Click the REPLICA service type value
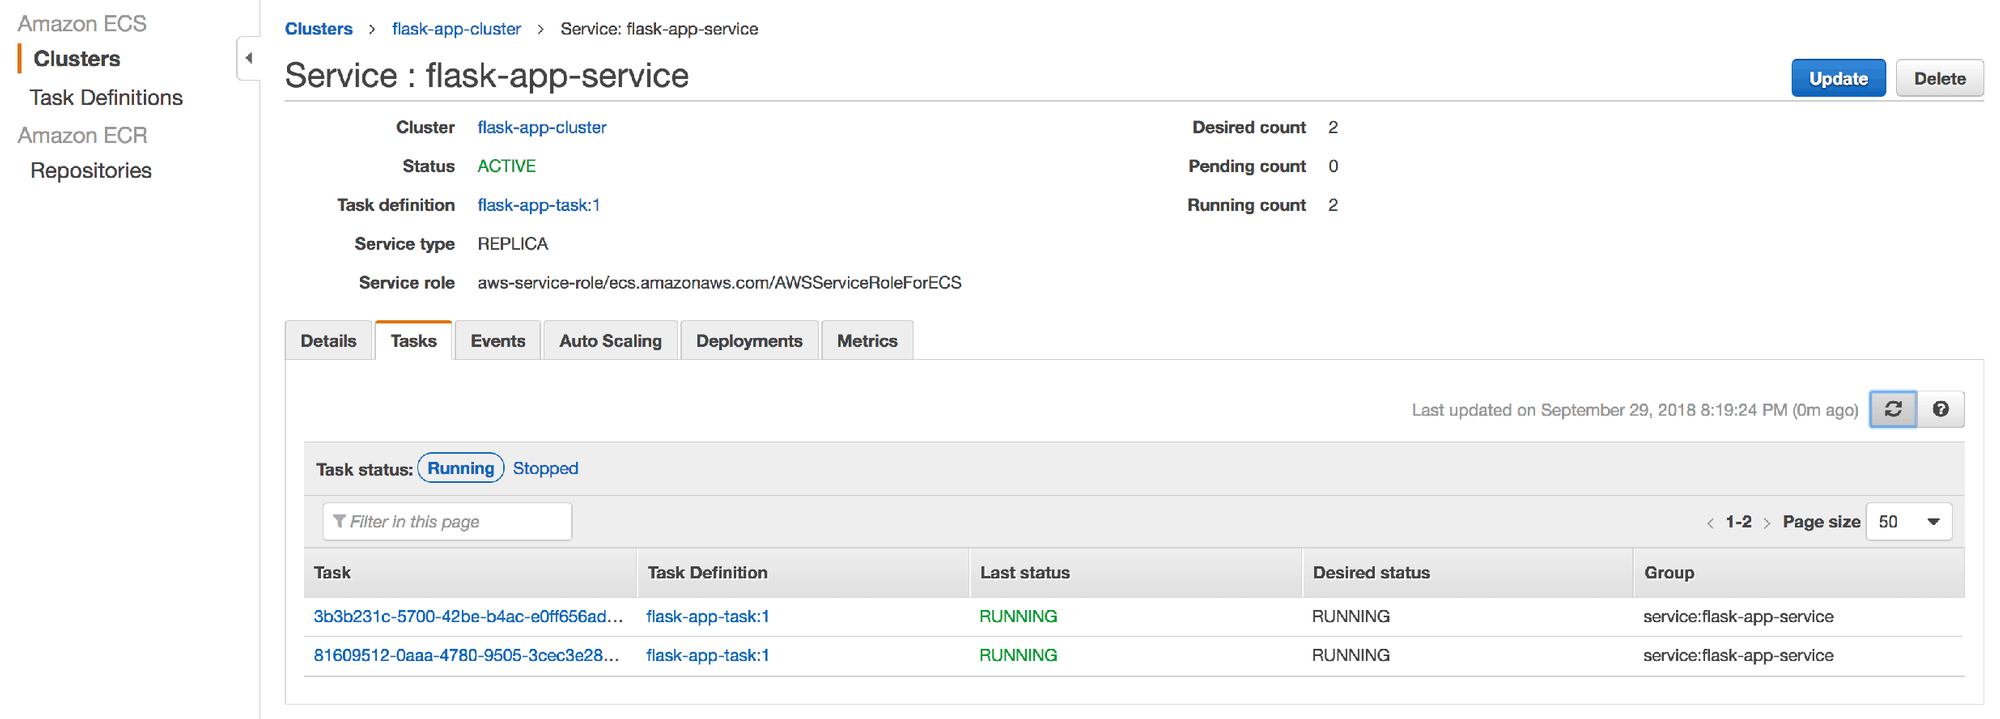Image resolution: width=2000 pixels, height=719 pixels. coord(513,244)
